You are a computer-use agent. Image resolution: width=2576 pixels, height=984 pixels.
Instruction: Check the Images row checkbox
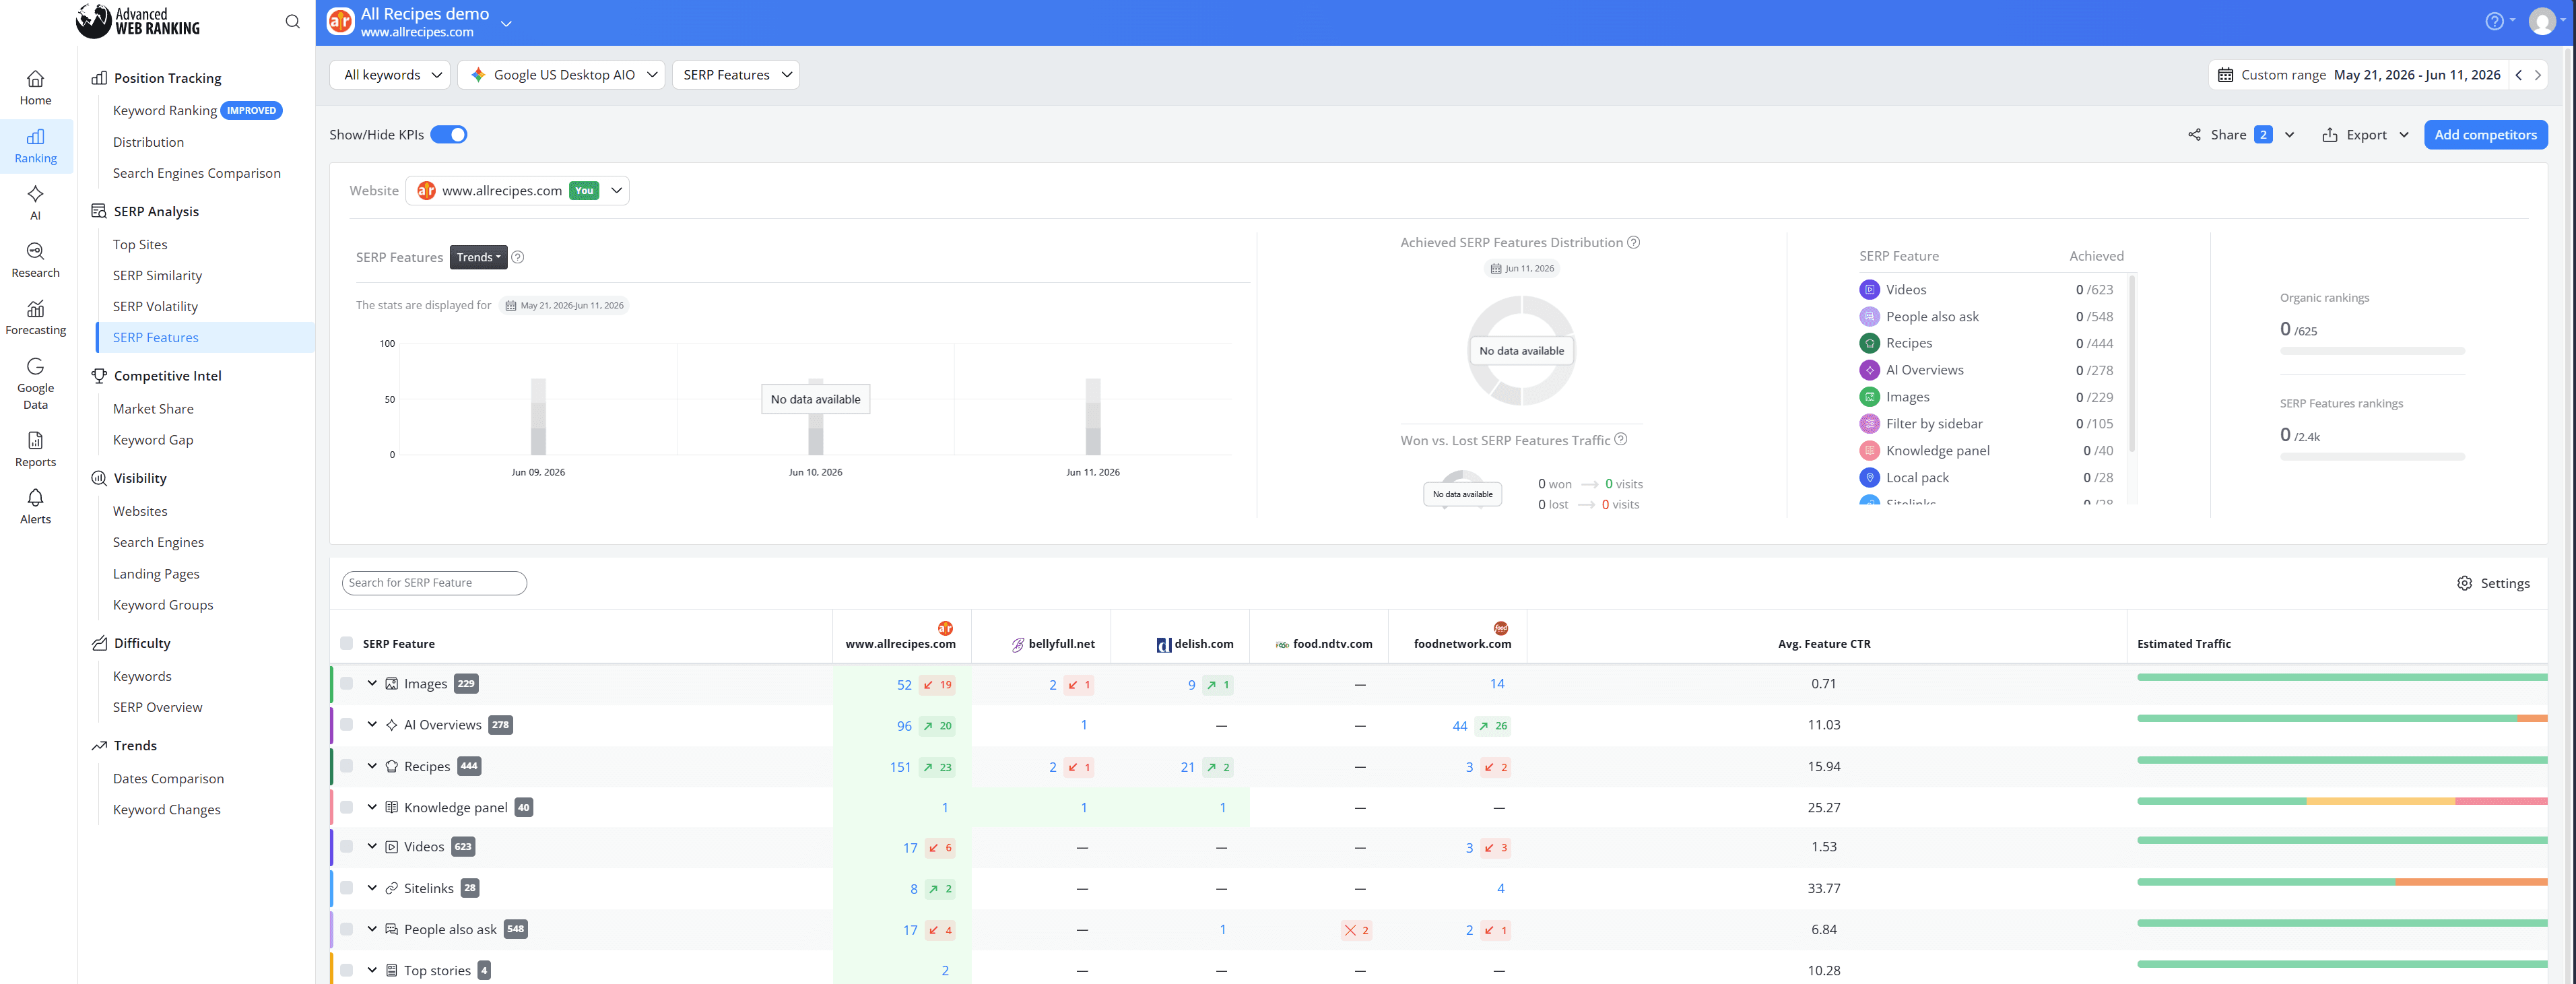346,683
